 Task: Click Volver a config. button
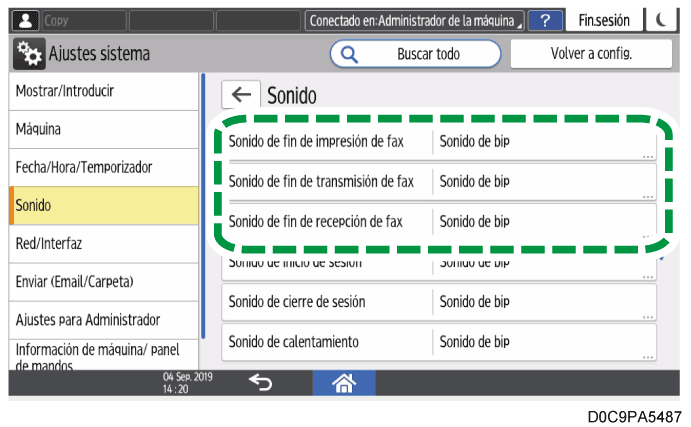(591, 54)
